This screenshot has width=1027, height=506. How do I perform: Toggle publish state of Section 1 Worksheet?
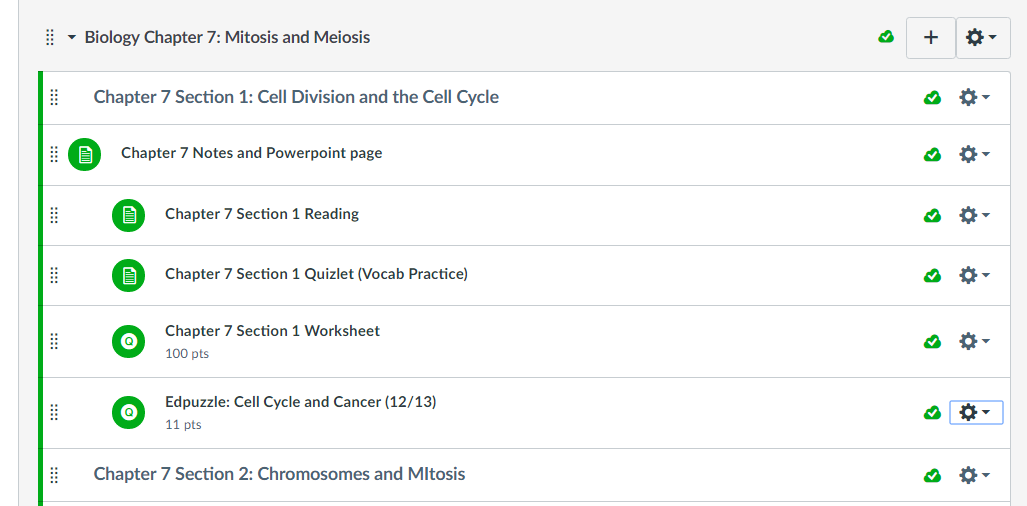coord(932,341)
